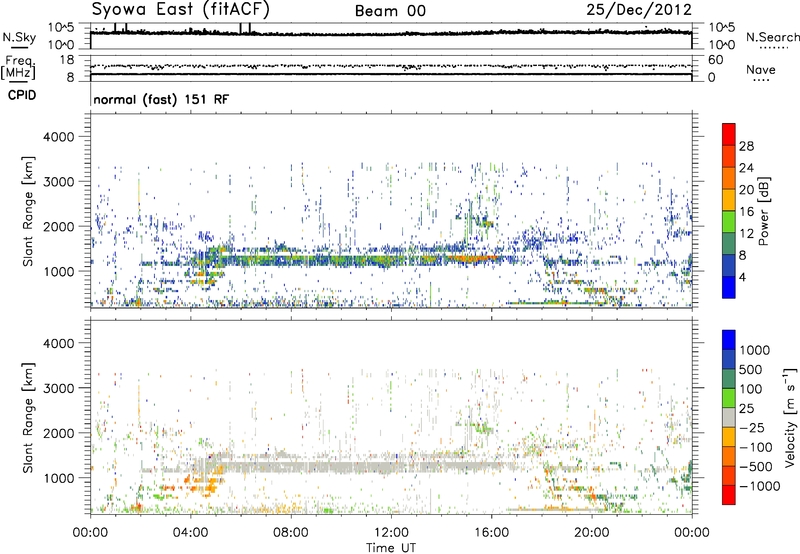Select the 'Power [dB]' colorbar title
Screen dimensions: 800x554
click(763, 211)
